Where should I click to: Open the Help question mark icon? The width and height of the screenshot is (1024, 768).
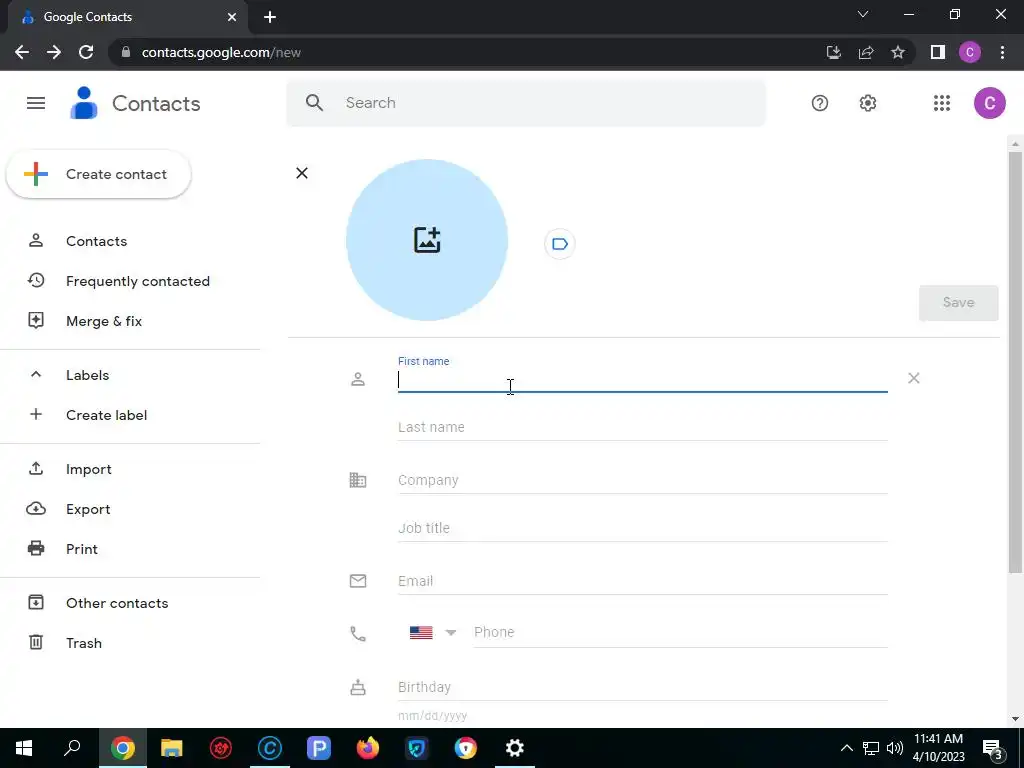[x=820, y=103]
